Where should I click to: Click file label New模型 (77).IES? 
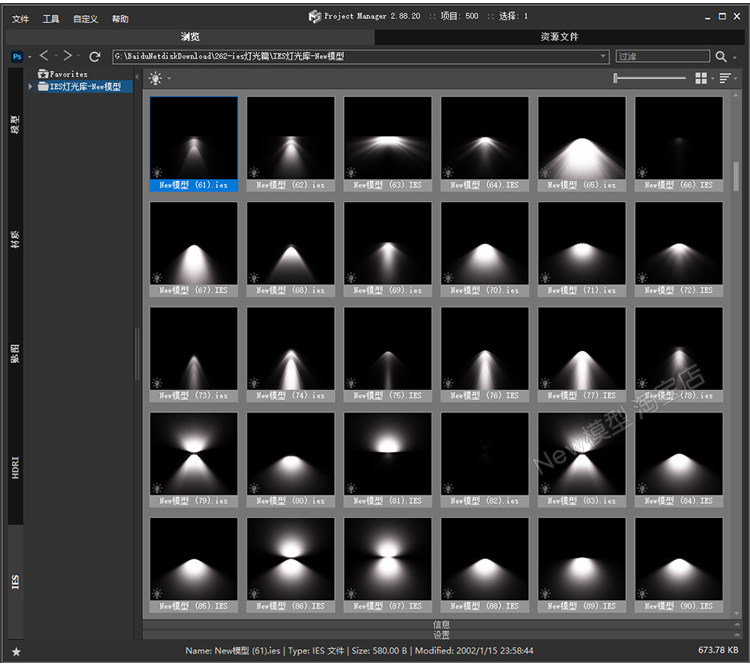click(582, 396)
